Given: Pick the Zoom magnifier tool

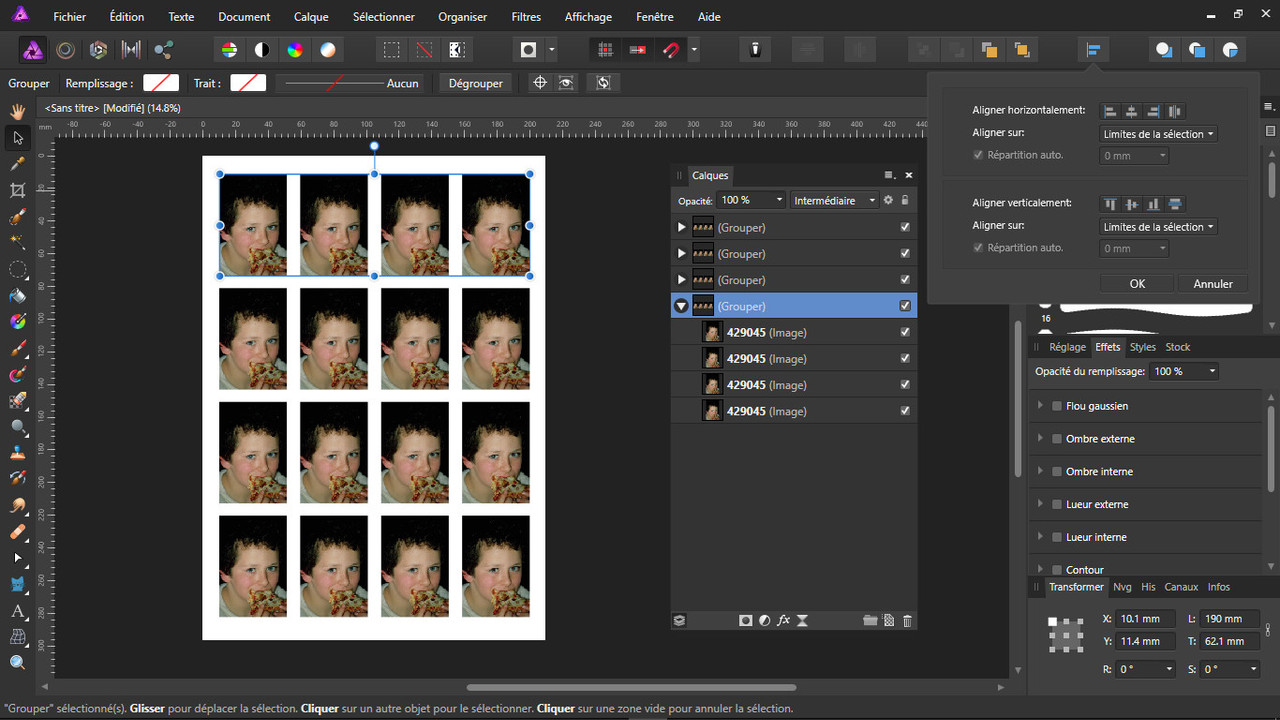Looking at the screenshot, I should click(x=17, y=662).
